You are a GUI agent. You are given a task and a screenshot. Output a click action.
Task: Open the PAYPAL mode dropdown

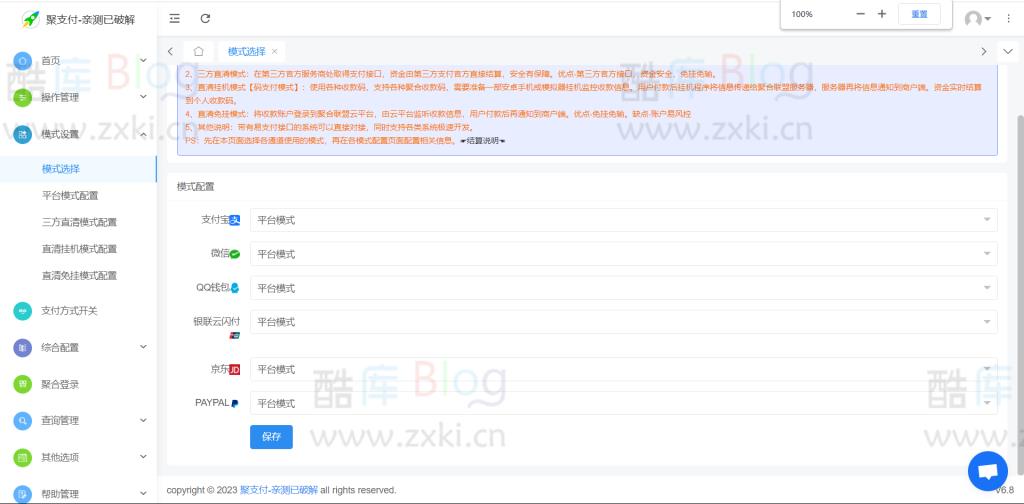pos(624,403)
